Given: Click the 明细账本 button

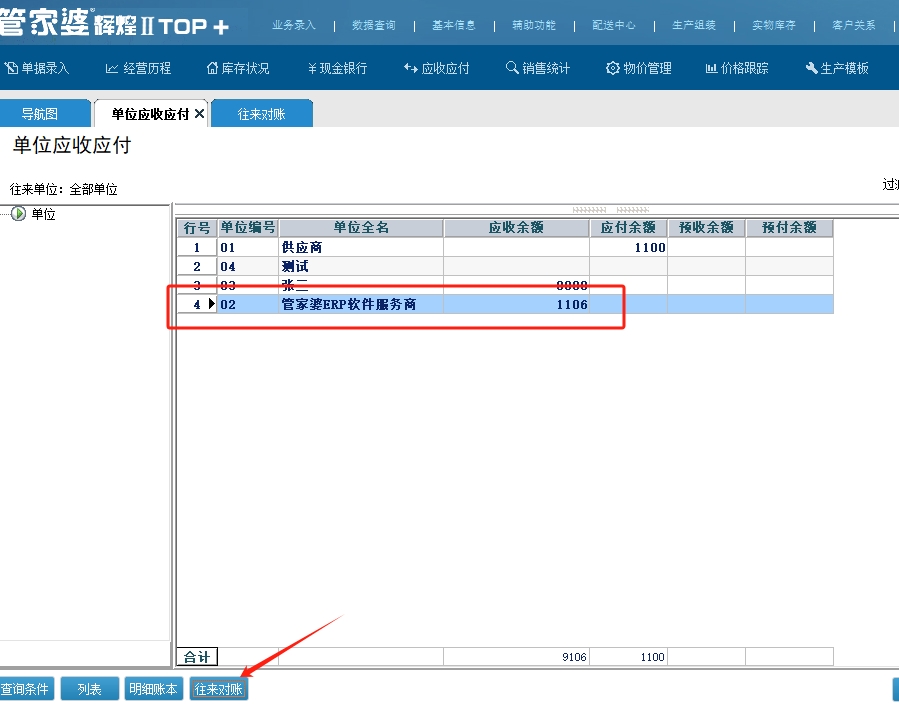Looking at the screenshot, I should click(x=153, y=689).
